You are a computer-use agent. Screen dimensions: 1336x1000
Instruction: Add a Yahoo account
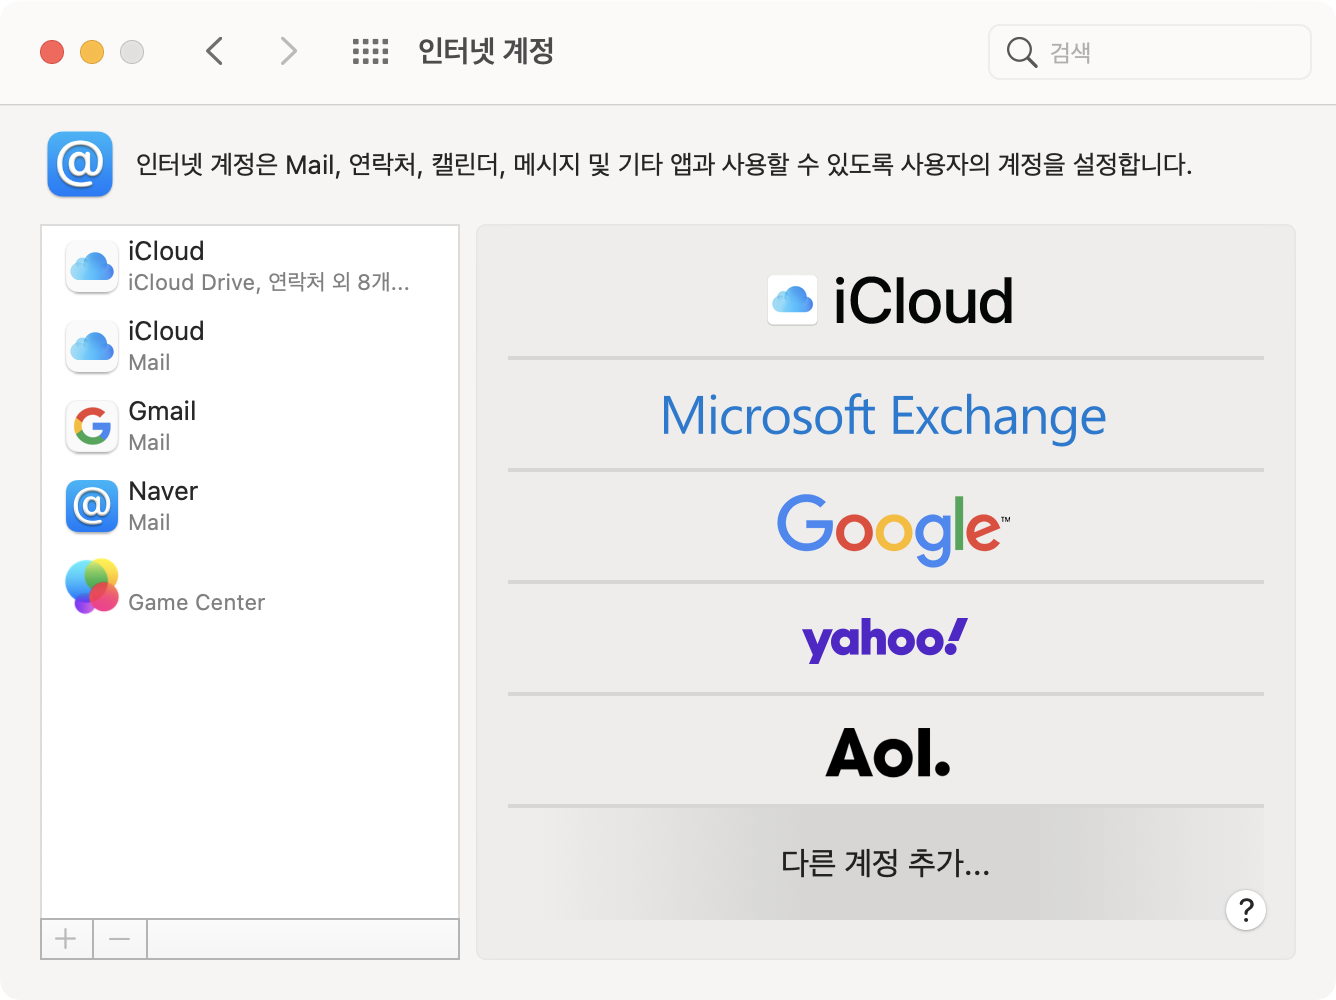point(886,639)
